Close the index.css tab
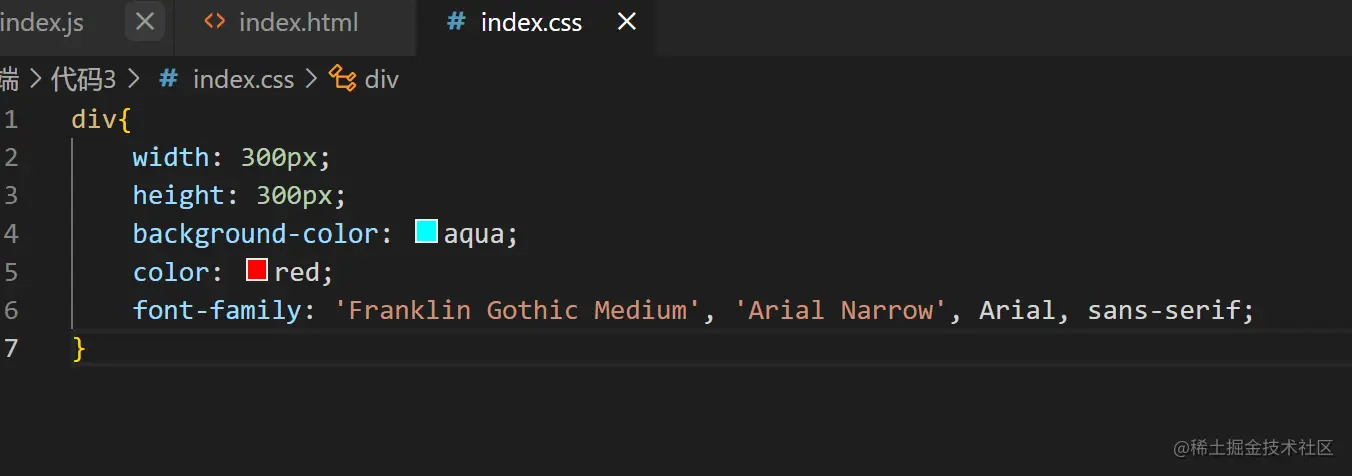1352x476 pixels. (x=627, y=22)
